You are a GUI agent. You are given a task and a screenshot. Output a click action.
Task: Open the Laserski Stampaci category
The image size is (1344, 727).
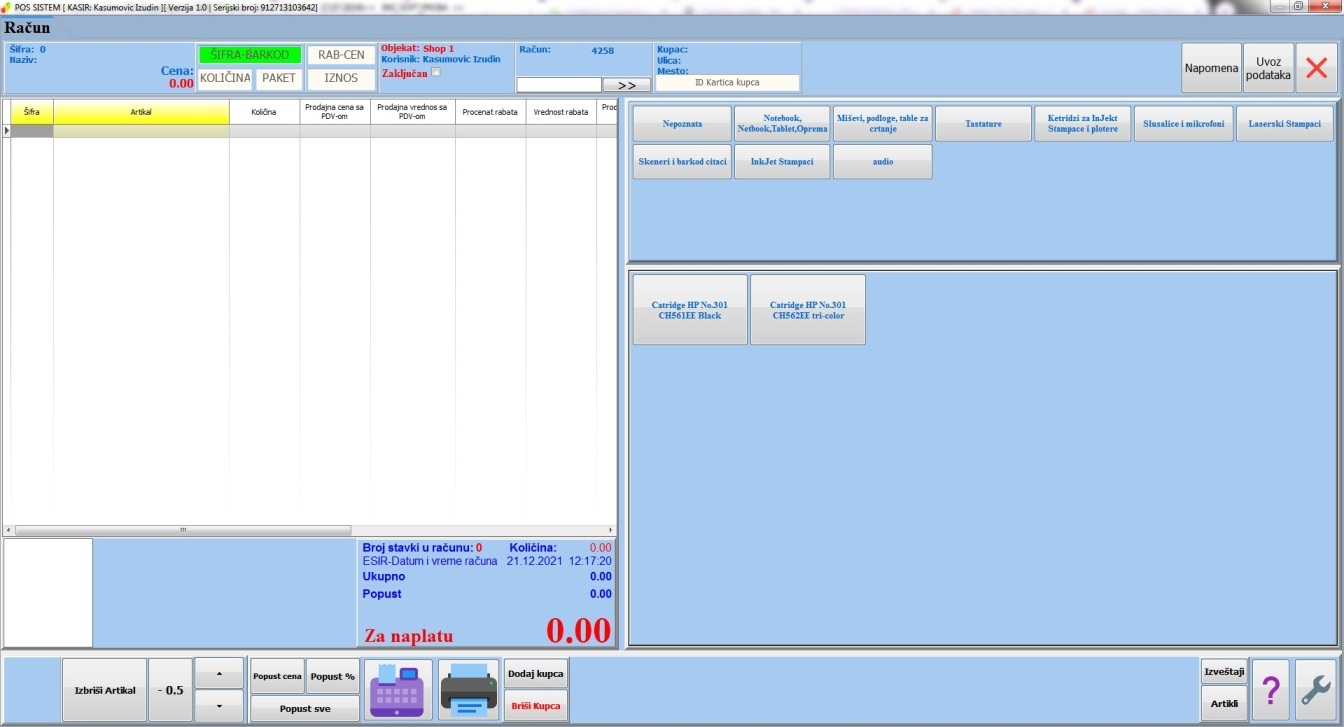(1284, 124)
